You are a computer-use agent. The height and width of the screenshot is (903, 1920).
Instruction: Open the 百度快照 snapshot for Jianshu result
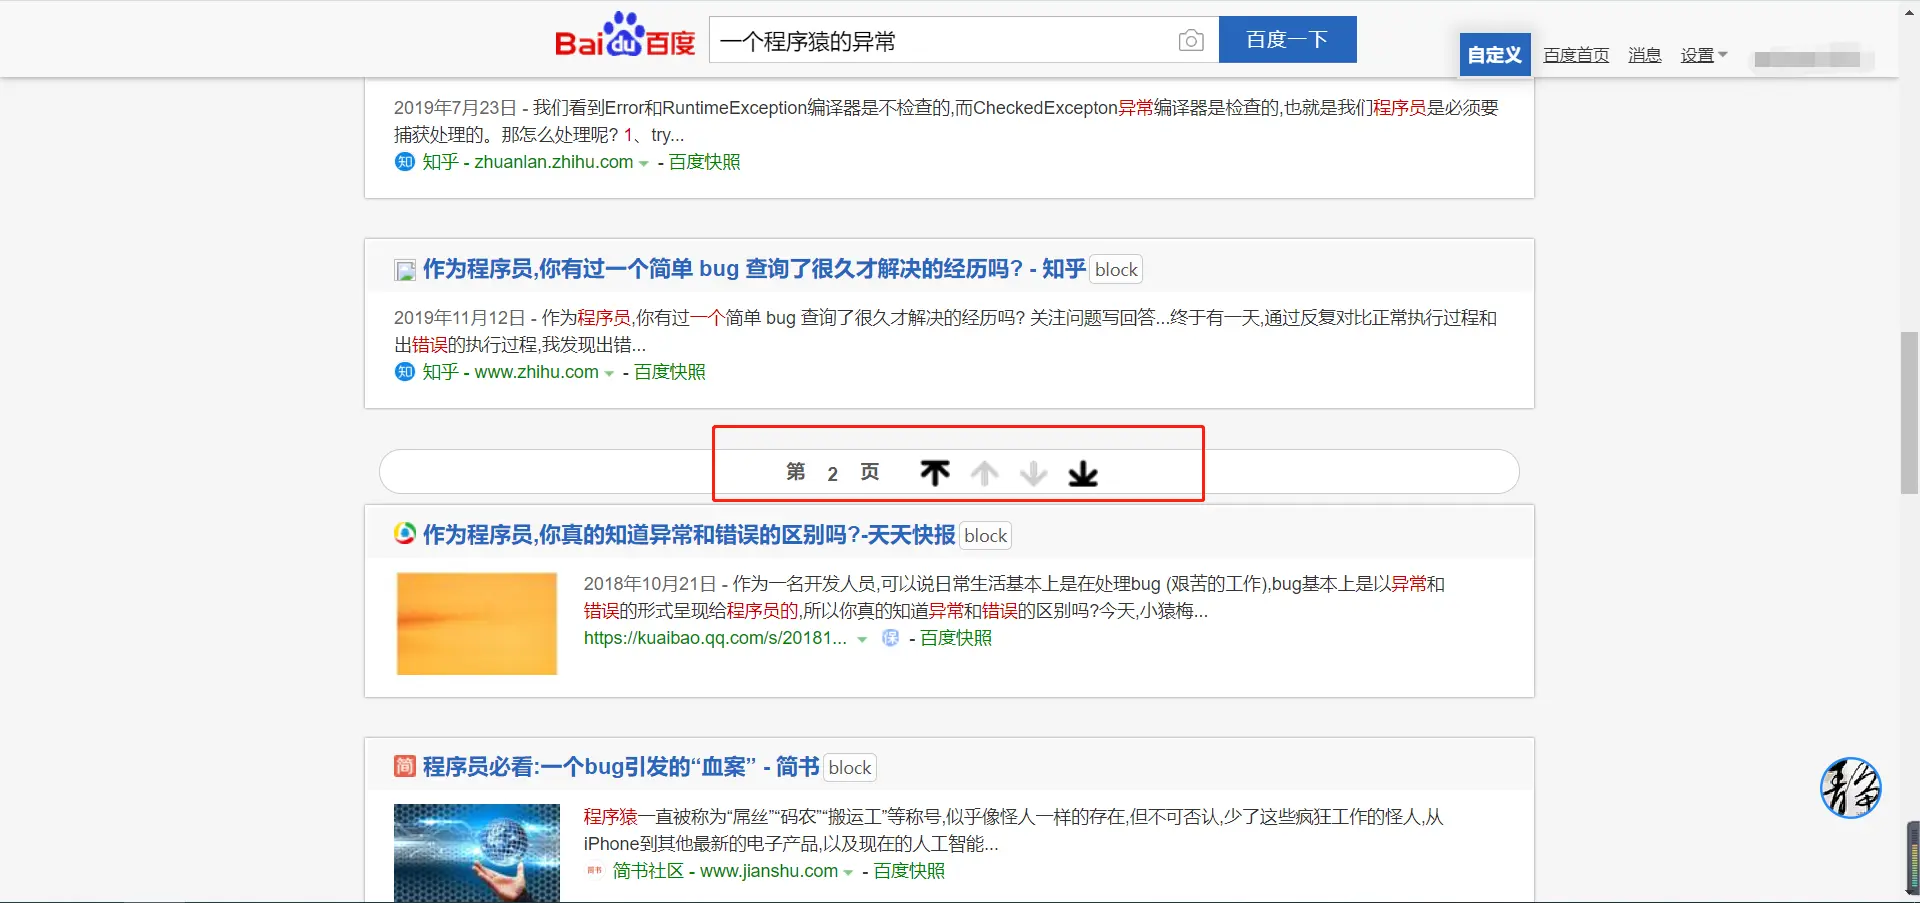[x=908, y=871]
